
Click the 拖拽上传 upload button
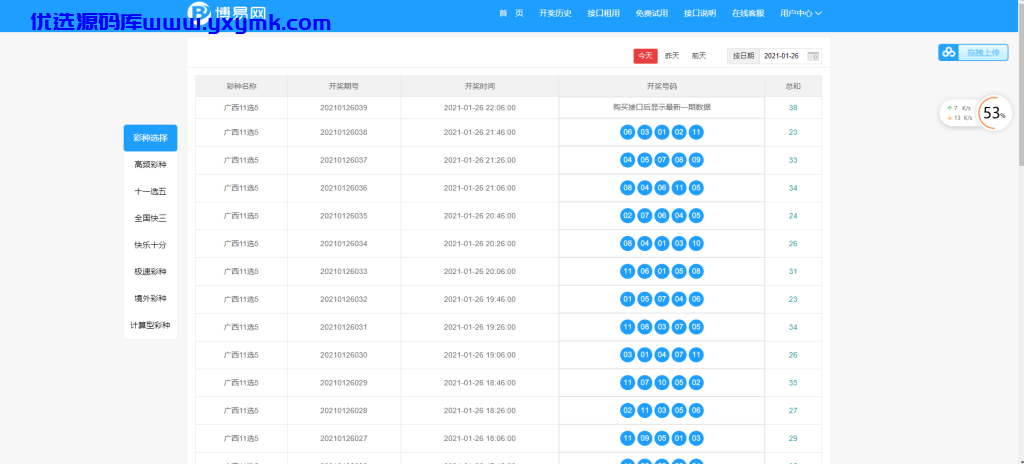(973, 52)
